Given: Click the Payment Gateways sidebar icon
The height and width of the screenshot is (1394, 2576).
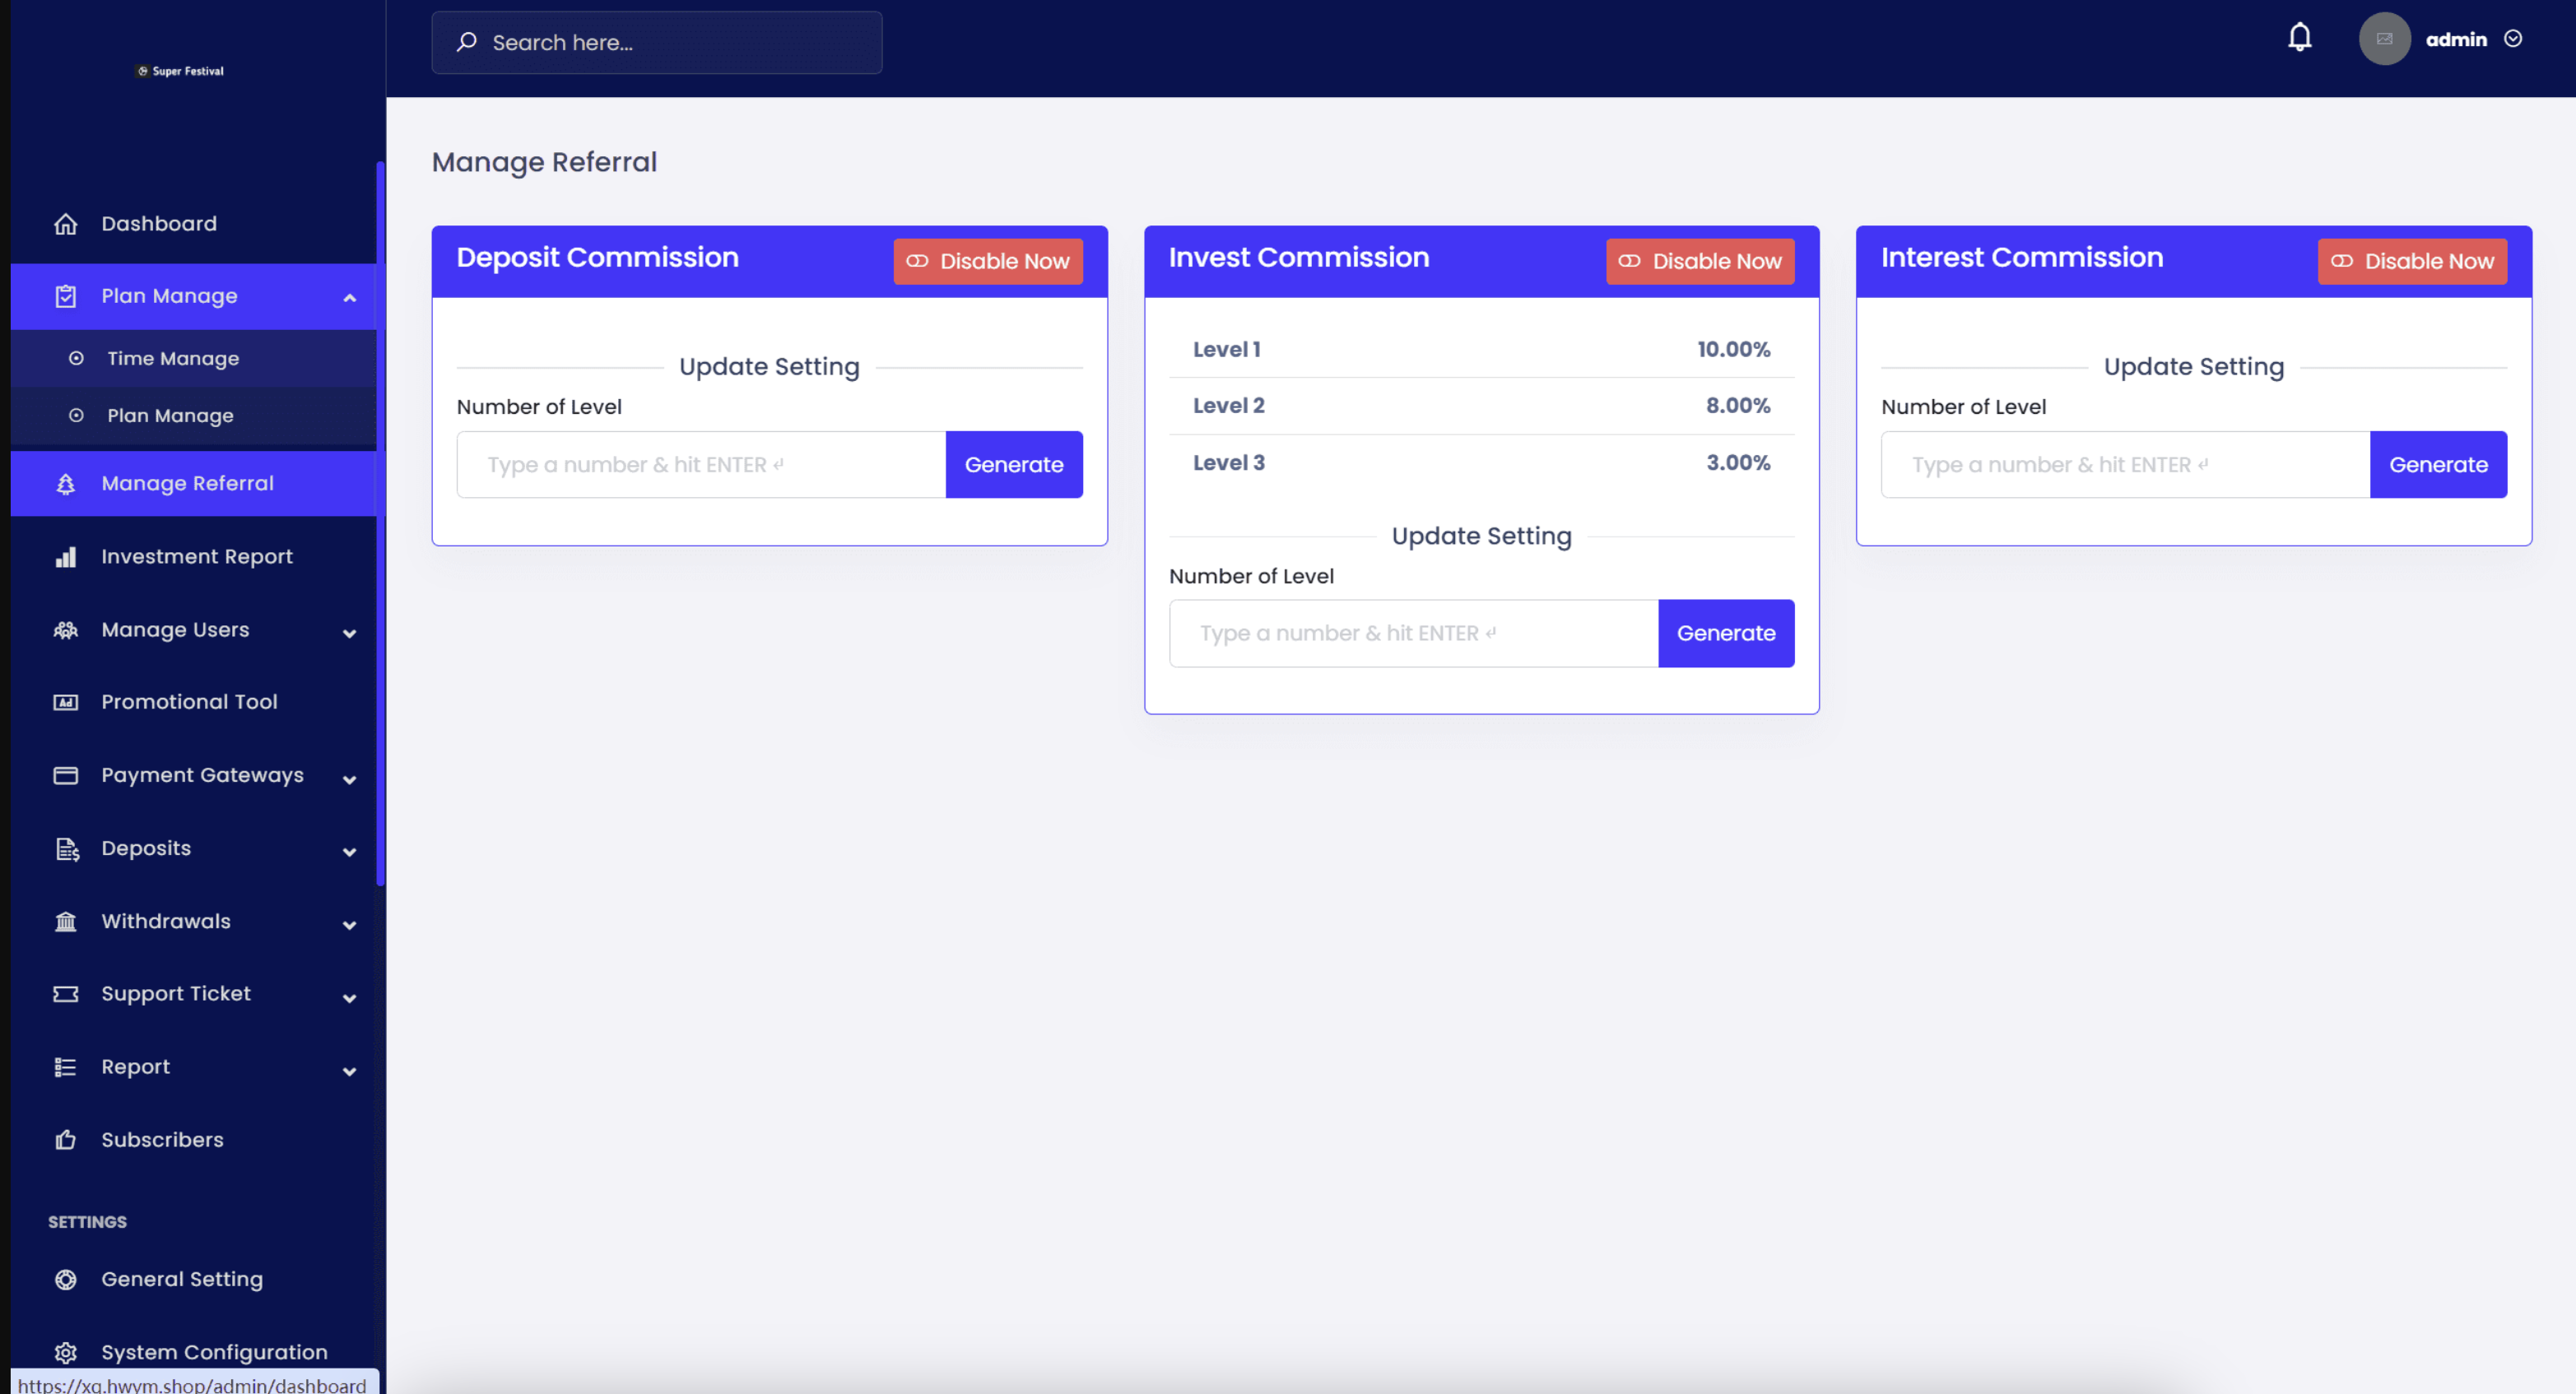Looking at the screenshot, I should click(x=63, y=774).
